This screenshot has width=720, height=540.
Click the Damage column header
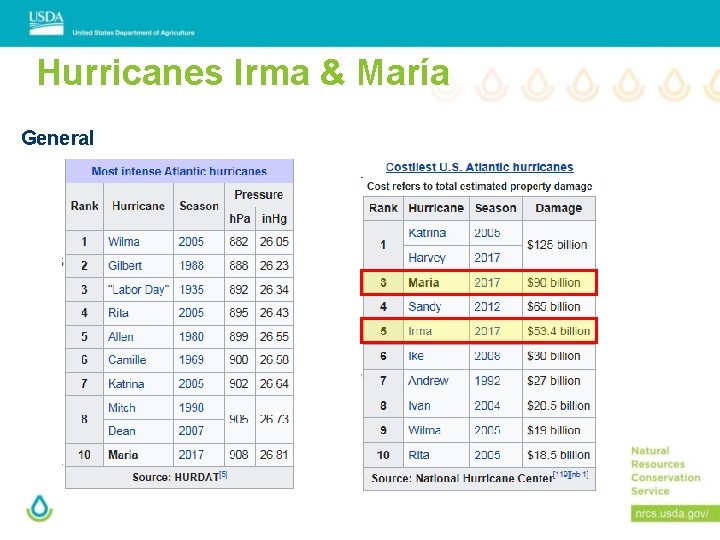point(559,208)
